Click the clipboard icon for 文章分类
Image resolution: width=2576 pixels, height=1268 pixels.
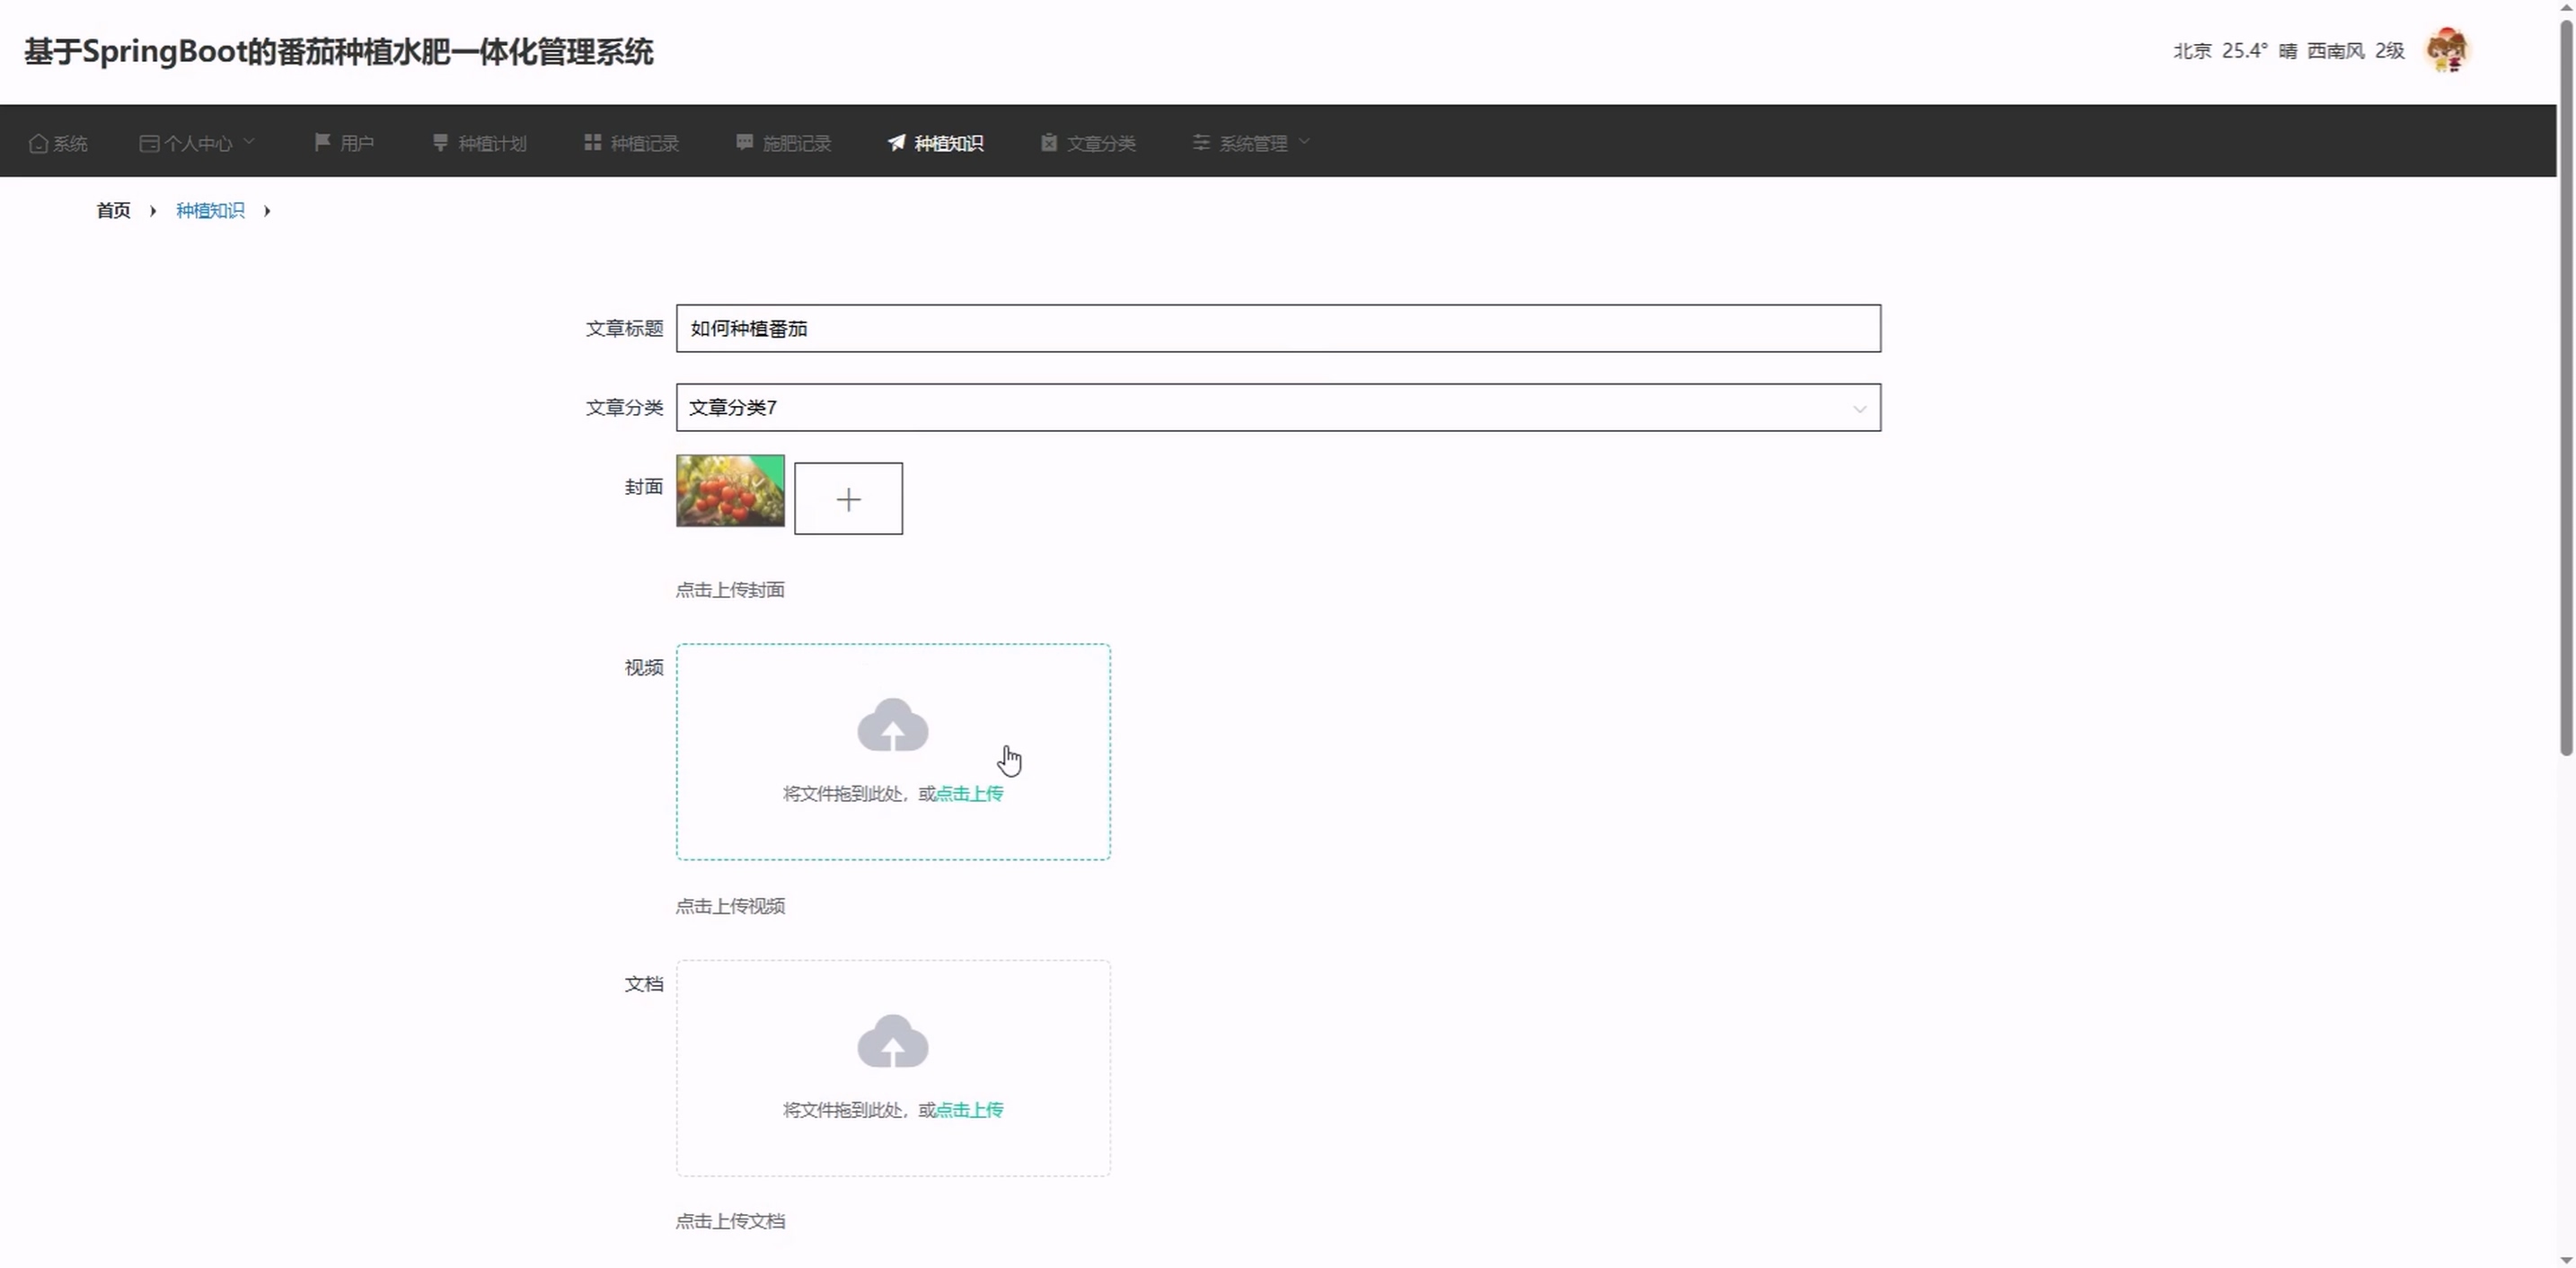[x=1048, y=142]
